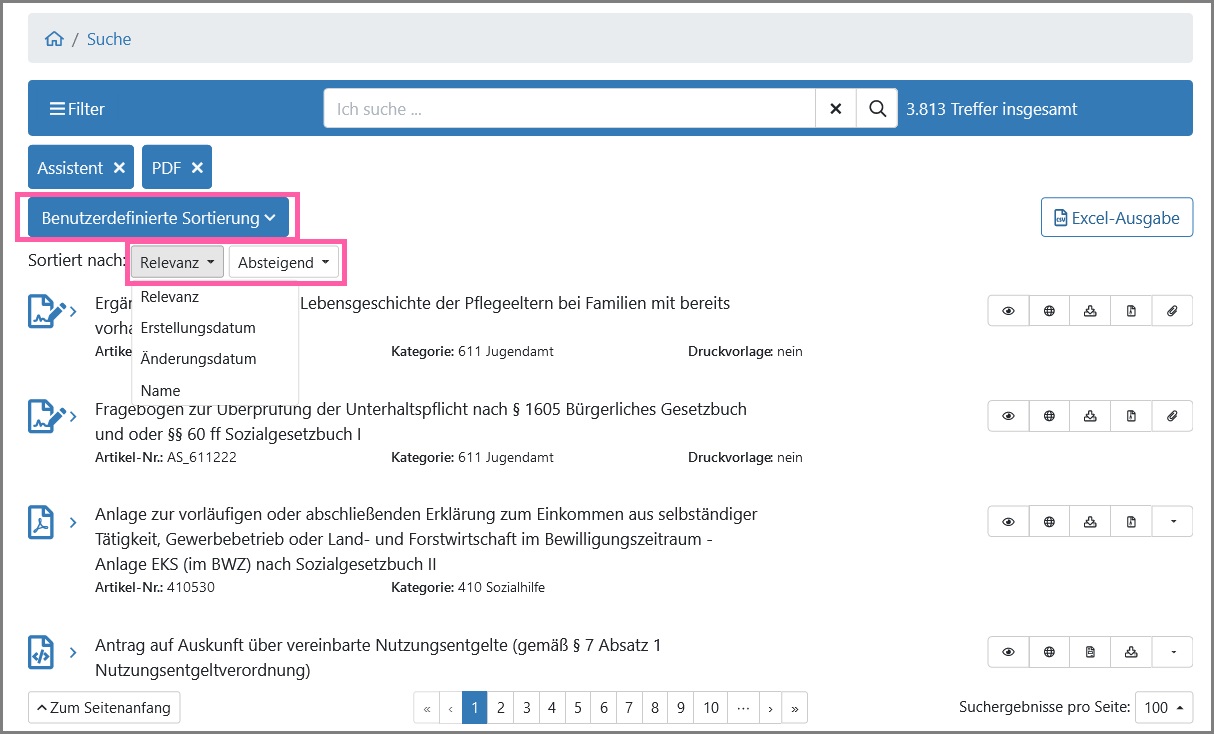Go to next results page (›)
Image resolution: width=1214 pixels, height=734 pixels.
coord(770,707)
